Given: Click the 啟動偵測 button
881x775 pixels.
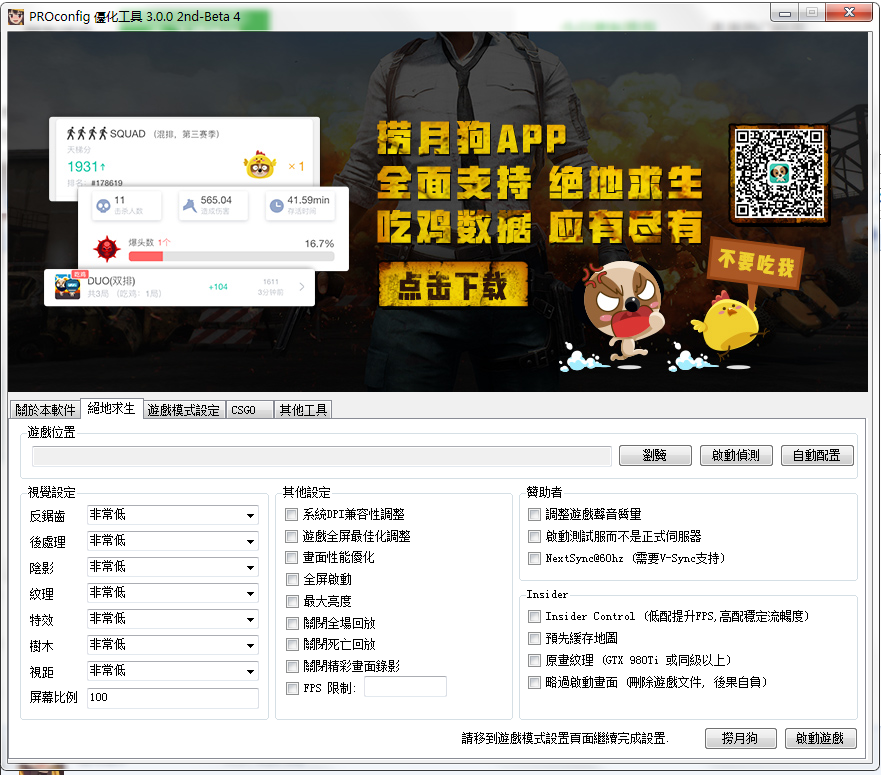Looking at the screenshot, I should pyautogui.click(x=736, y=456).
